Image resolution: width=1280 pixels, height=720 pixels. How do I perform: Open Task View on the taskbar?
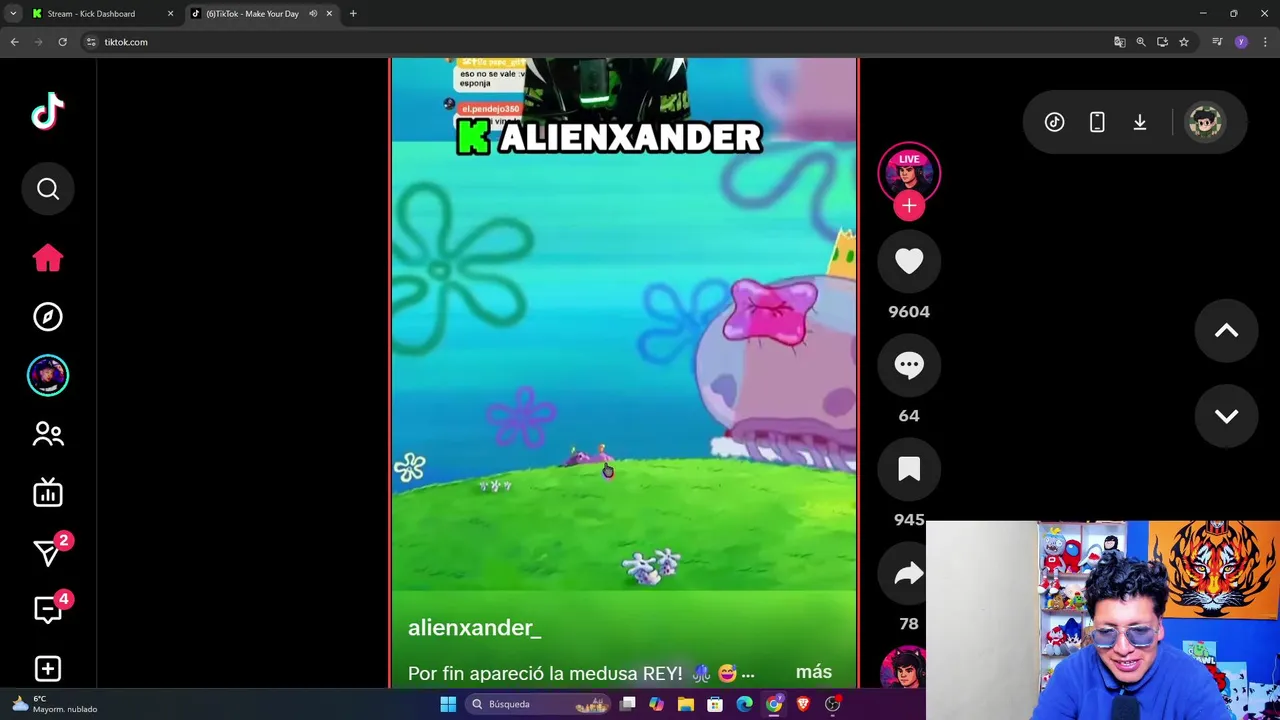[x=627, y=704]
